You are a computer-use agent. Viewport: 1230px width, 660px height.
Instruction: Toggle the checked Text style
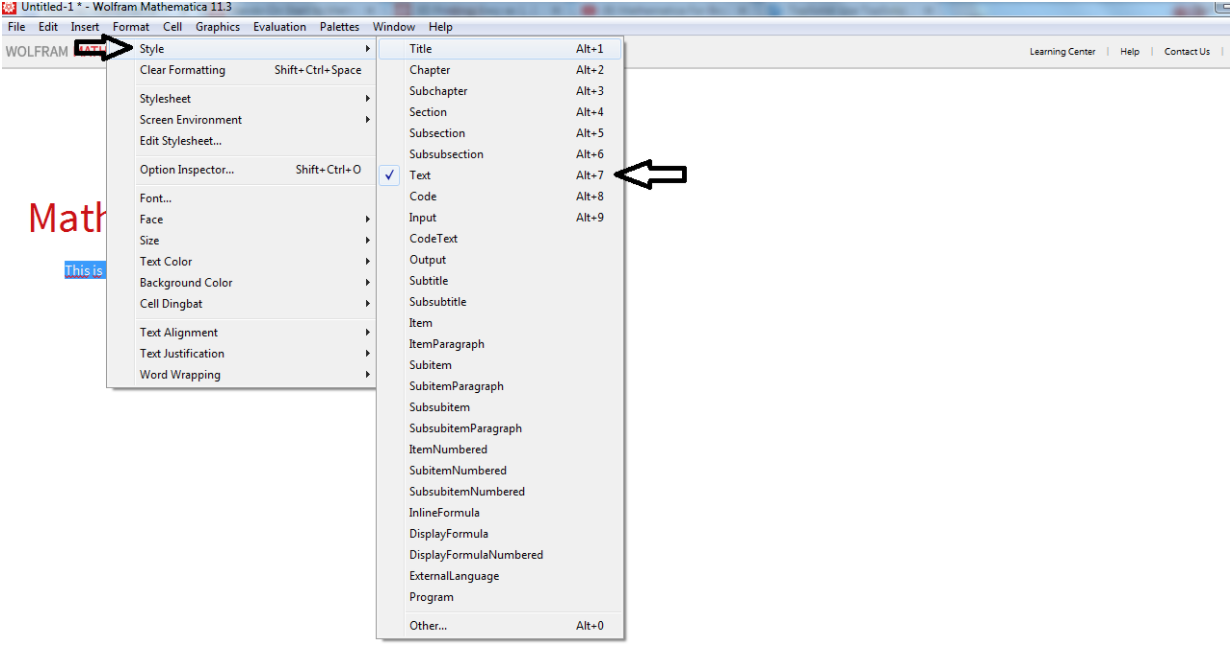tap(500, 175)
